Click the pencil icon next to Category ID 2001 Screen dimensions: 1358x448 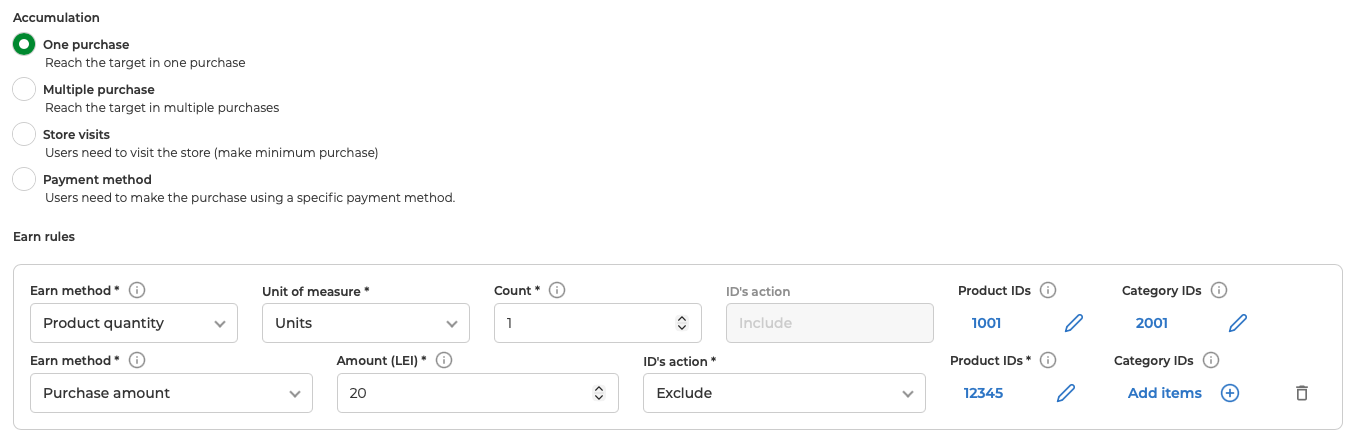[x=1238, y=323]
